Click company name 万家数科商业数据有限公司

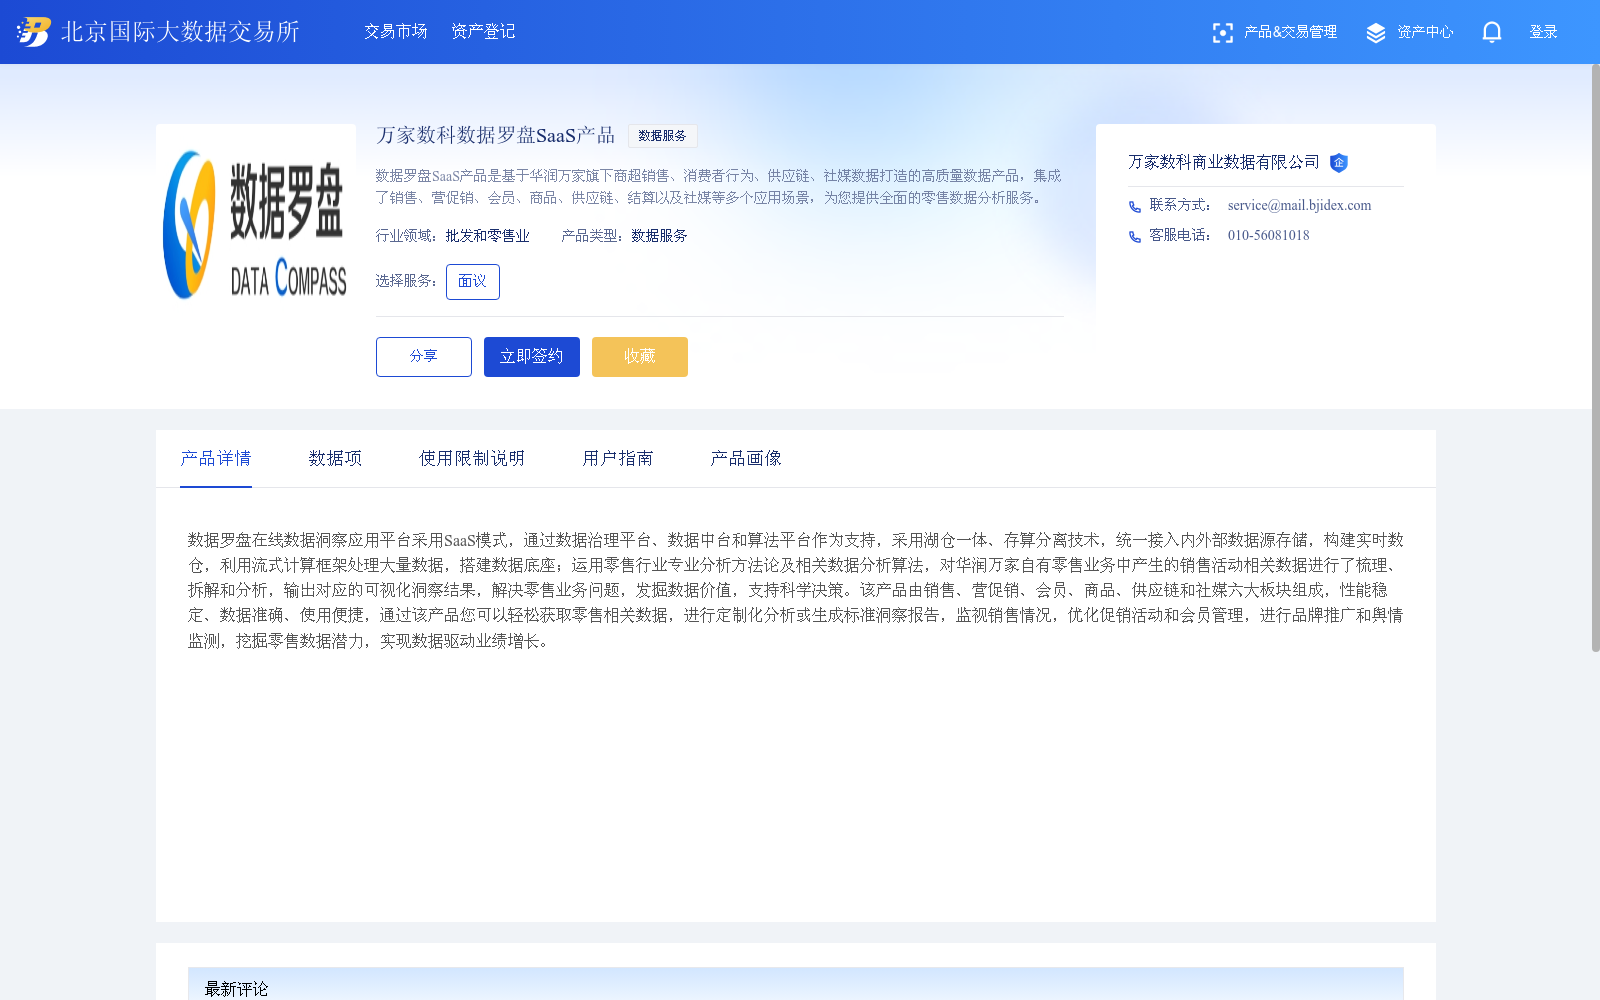tap(1224, 162)
